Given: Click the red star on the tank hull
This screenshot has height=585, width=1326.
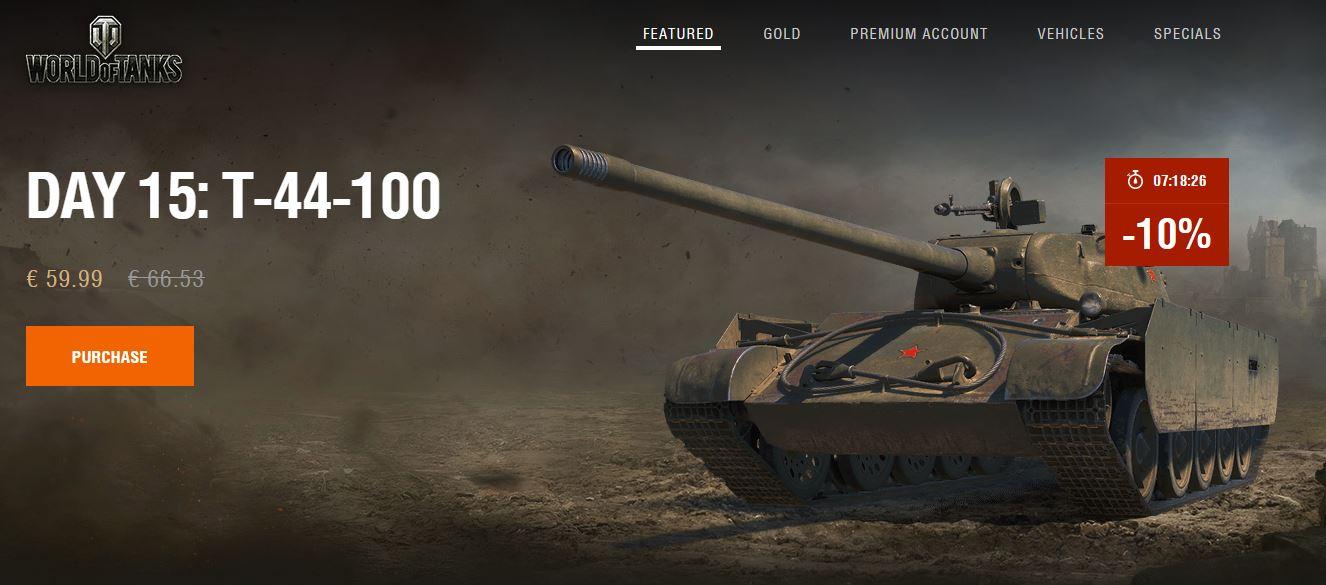Looking at the screenshot, I should [909, 351].
